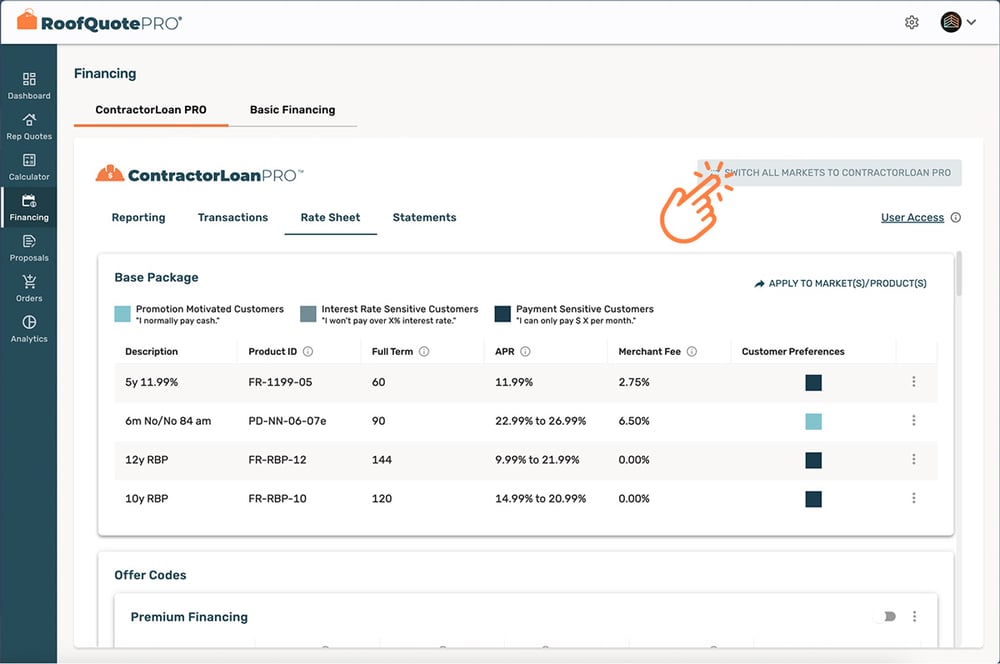Open the Calculator sidebar item
The height and width of the screenshot is (664, 1000).
[x=29, y=167]
